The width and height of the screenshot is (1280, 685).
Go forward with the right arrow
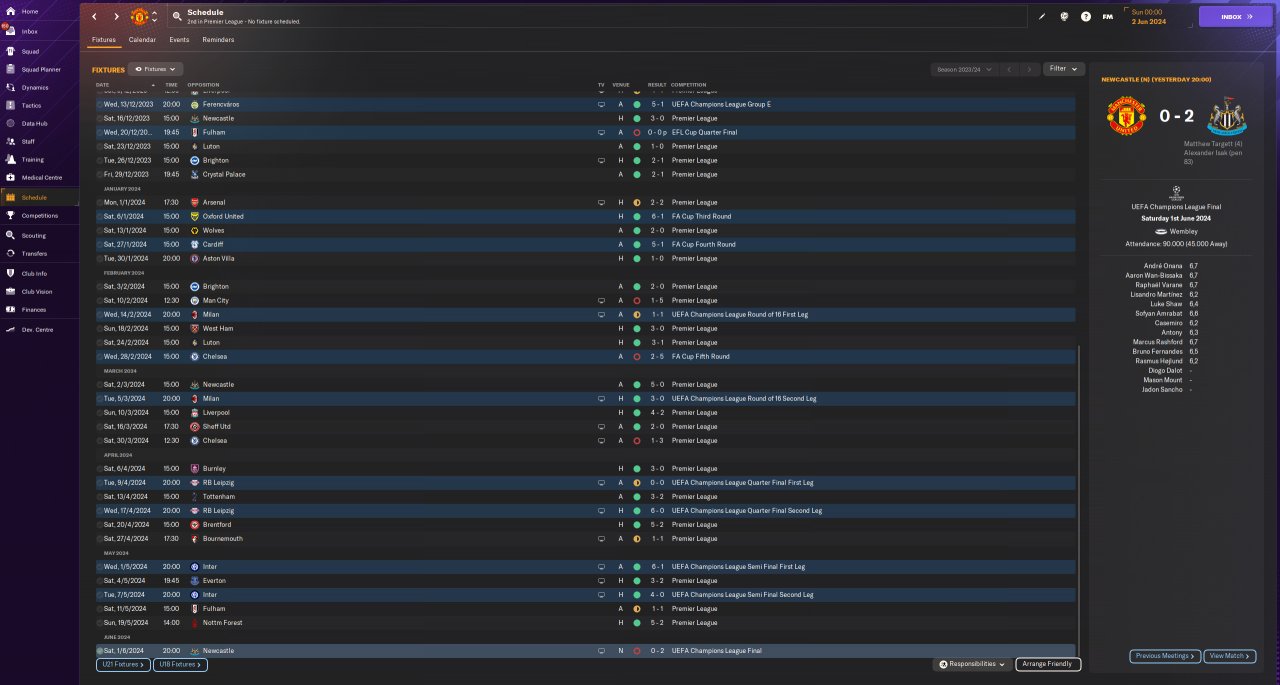tap(116, 16)
